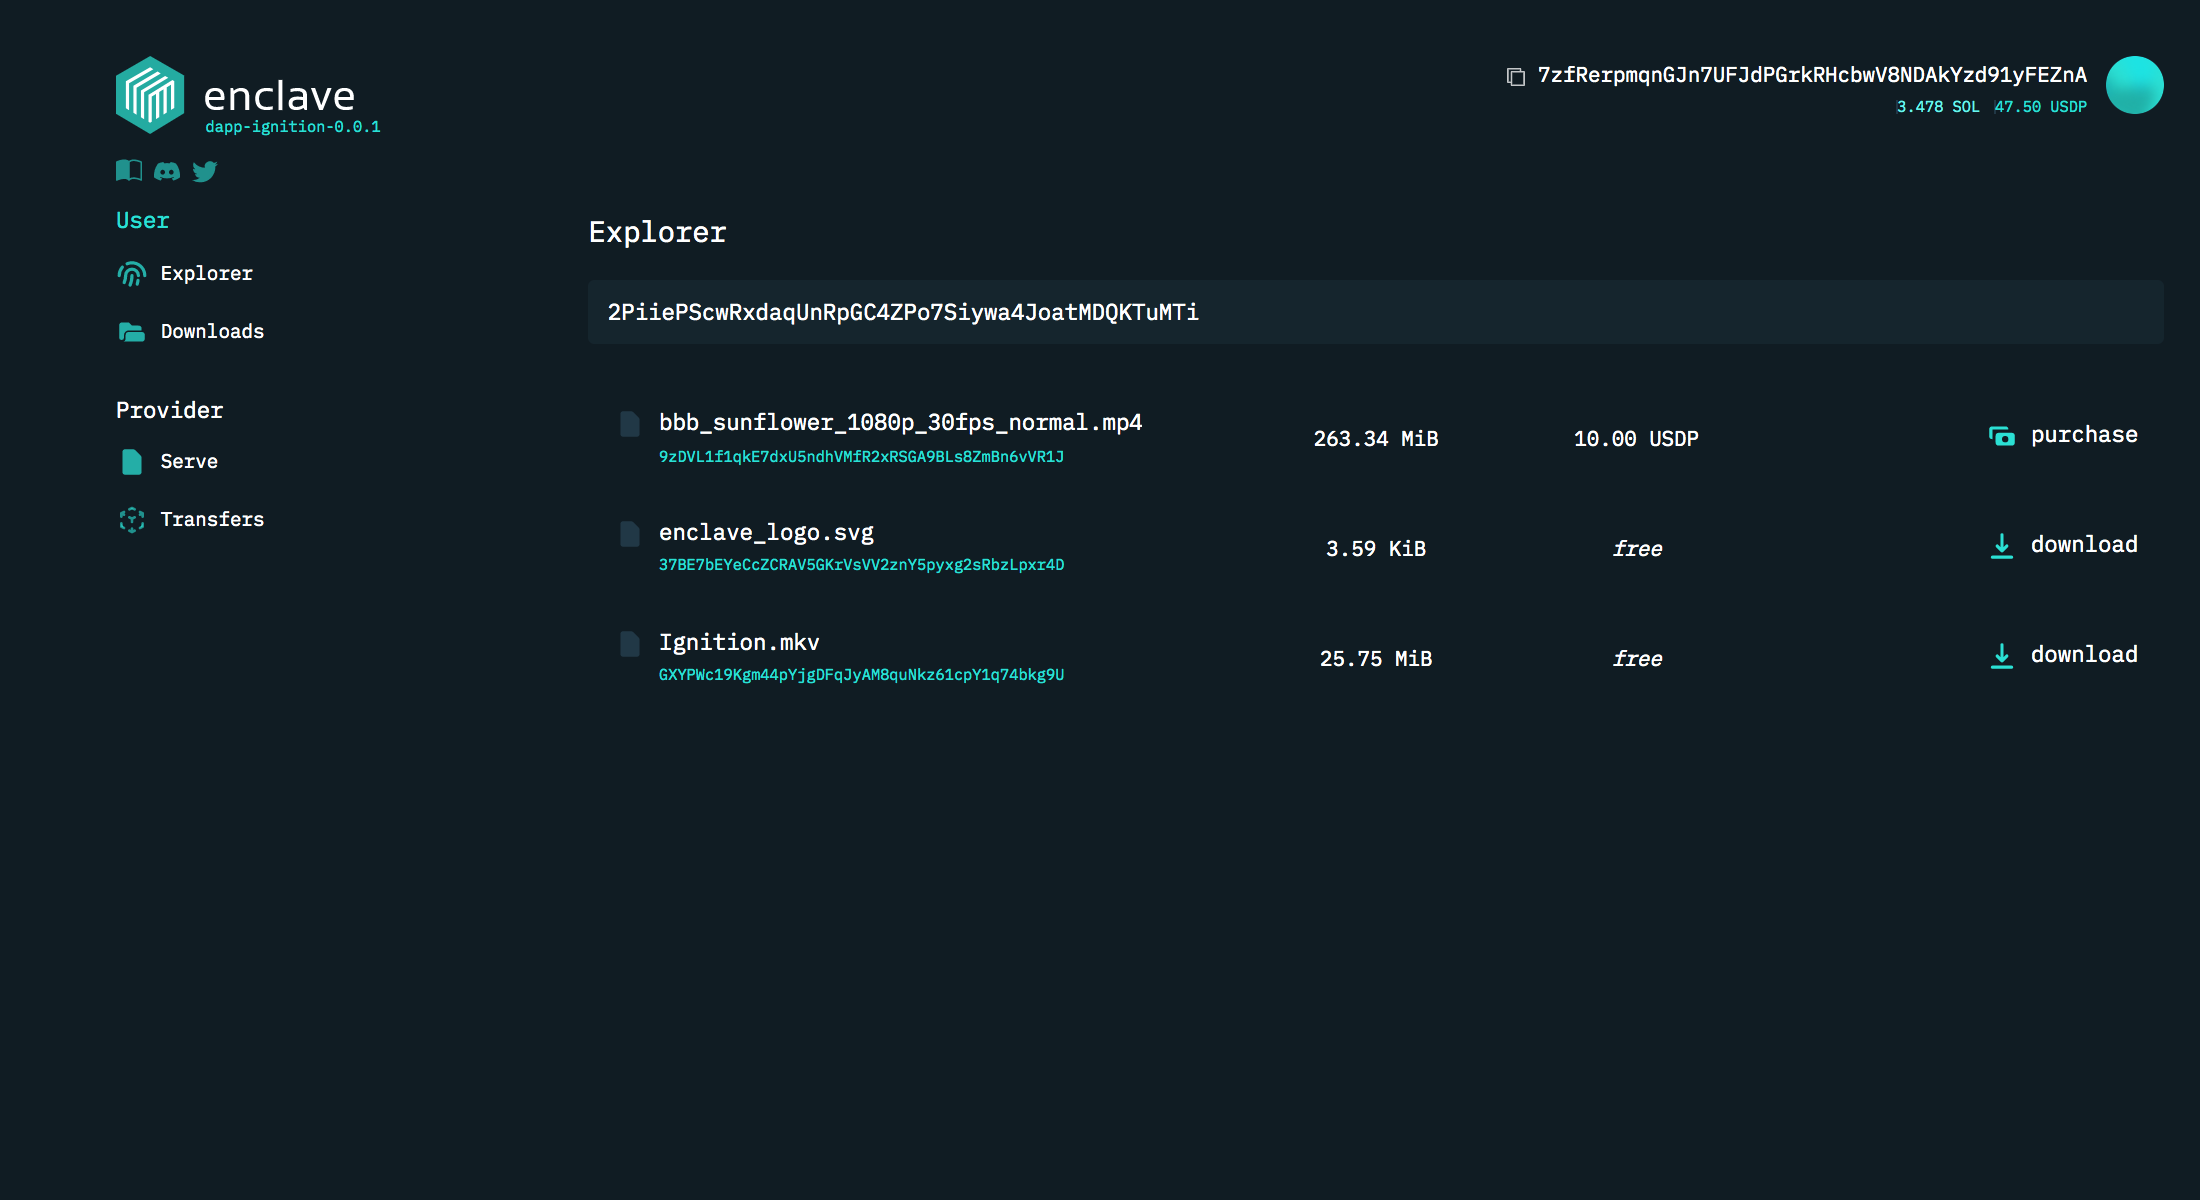
Task: Open the documentation book icon
Action: pyautogui.click(x=128, y=171)
